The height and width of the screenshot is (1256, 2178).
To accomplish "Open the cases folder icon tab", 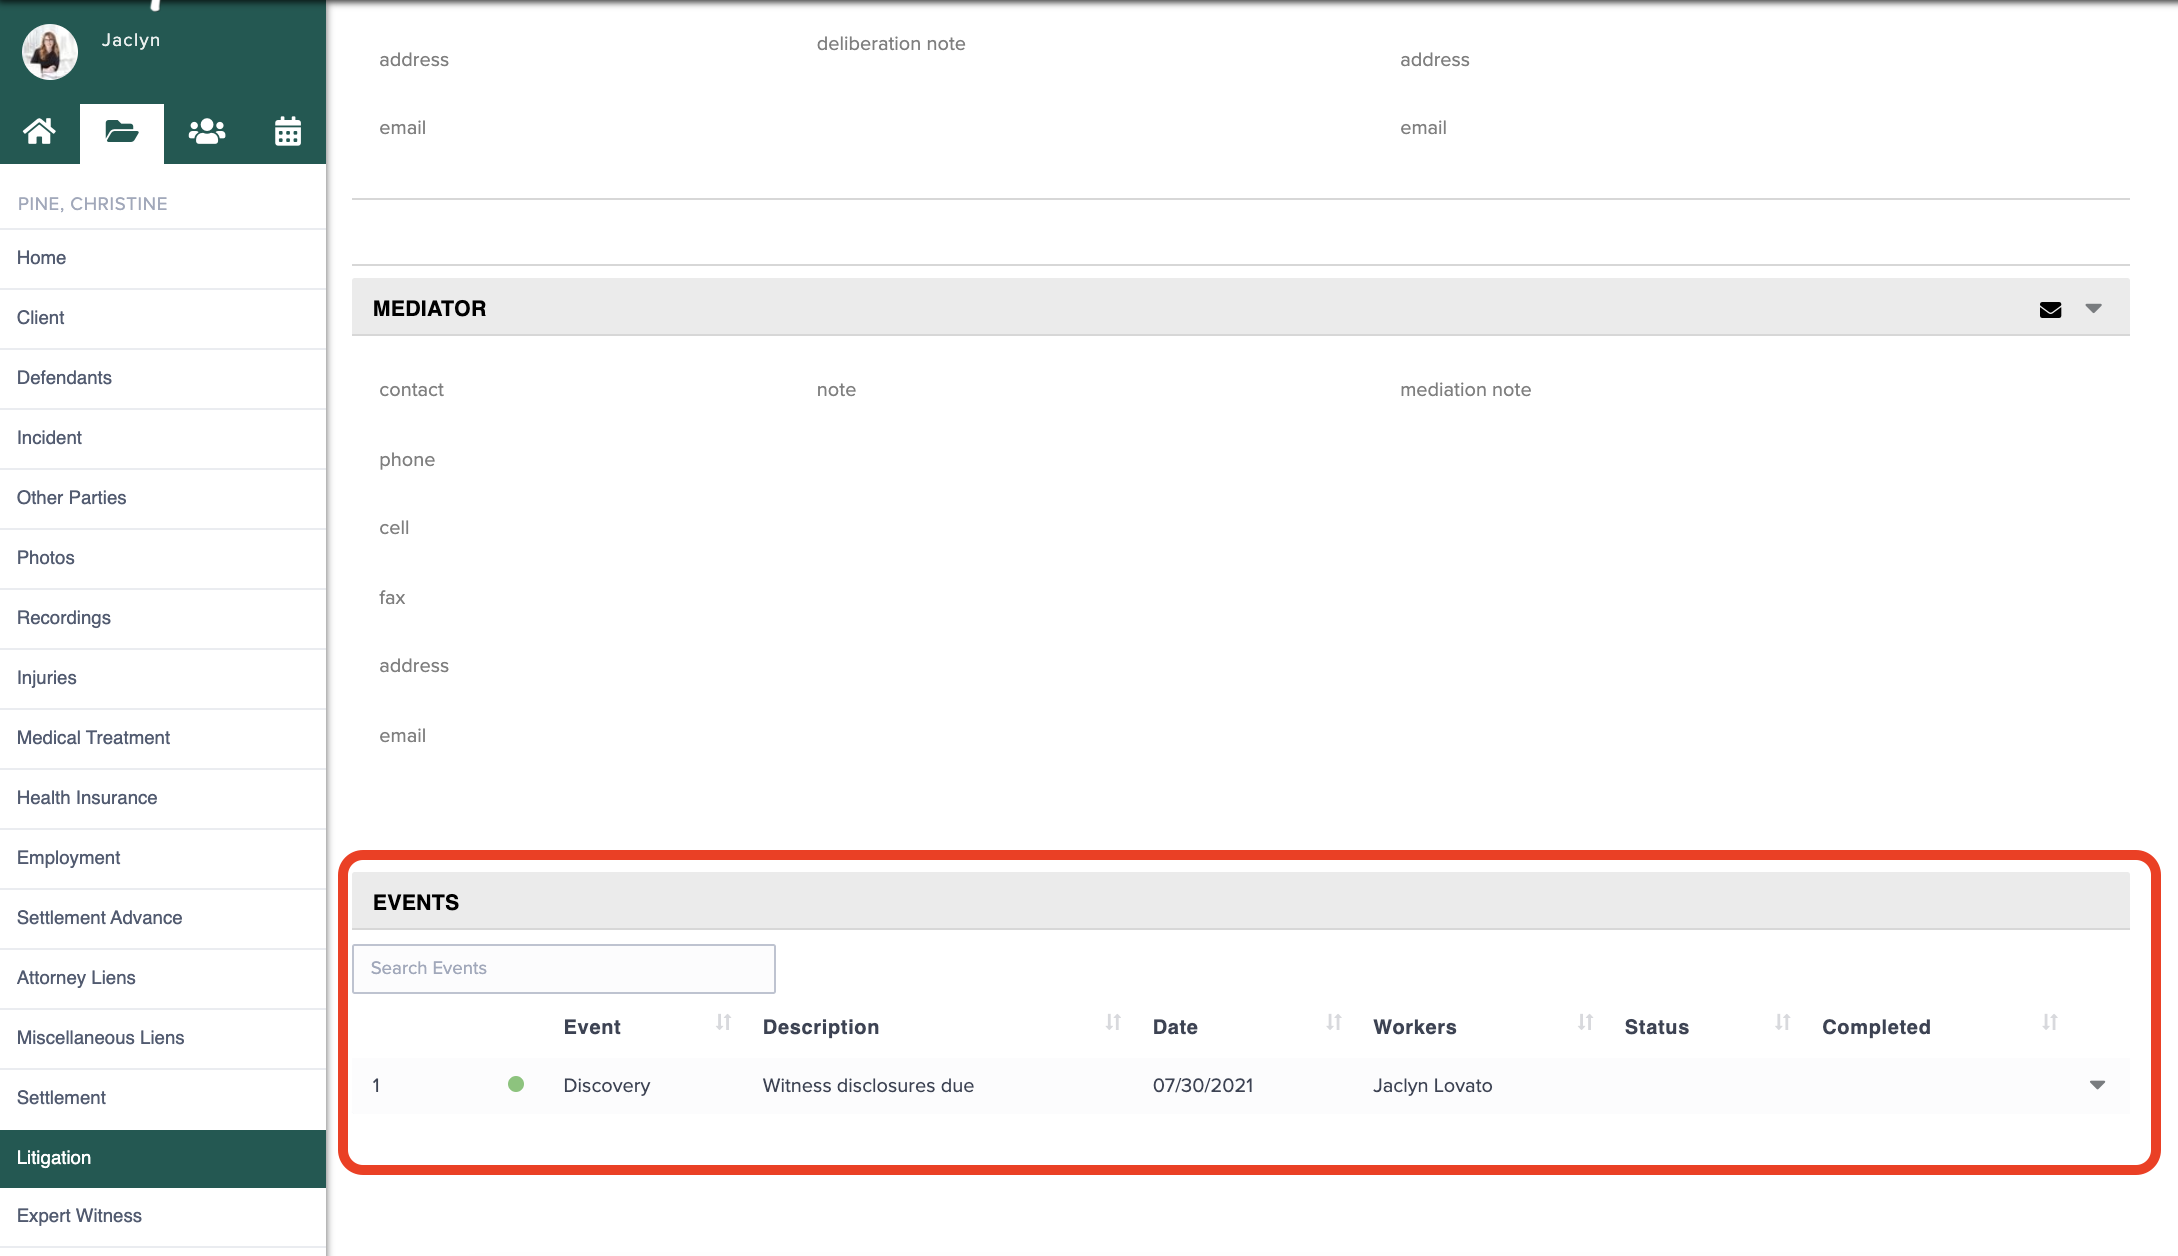I will coord(122,132).
